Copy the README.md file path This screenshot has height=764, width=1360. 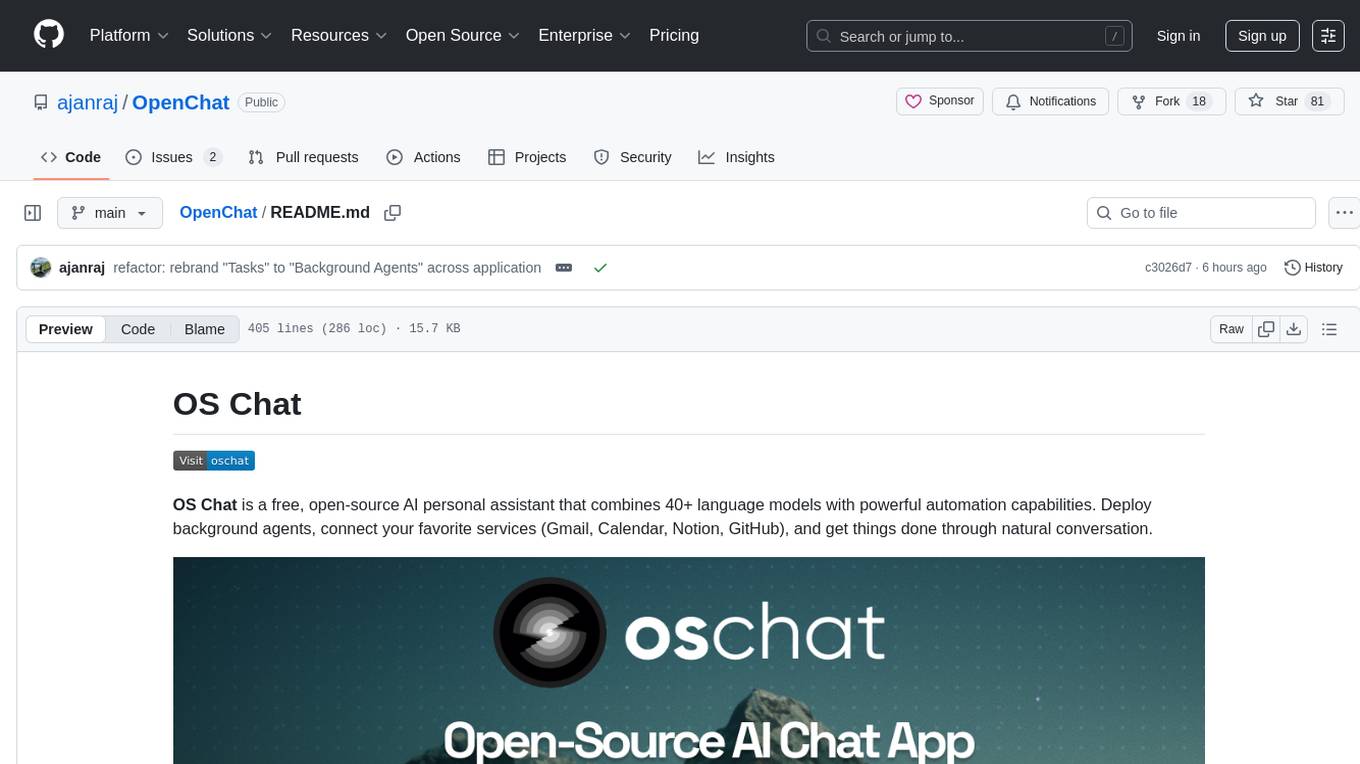[393, 212]
